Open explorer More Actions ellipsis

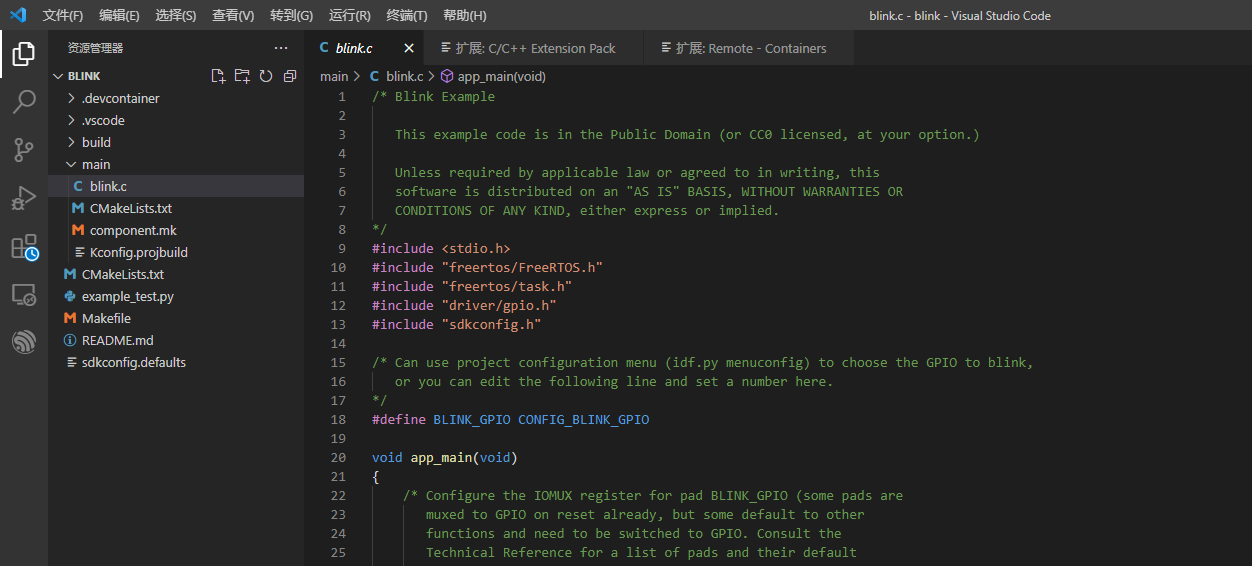pos(281,48)
